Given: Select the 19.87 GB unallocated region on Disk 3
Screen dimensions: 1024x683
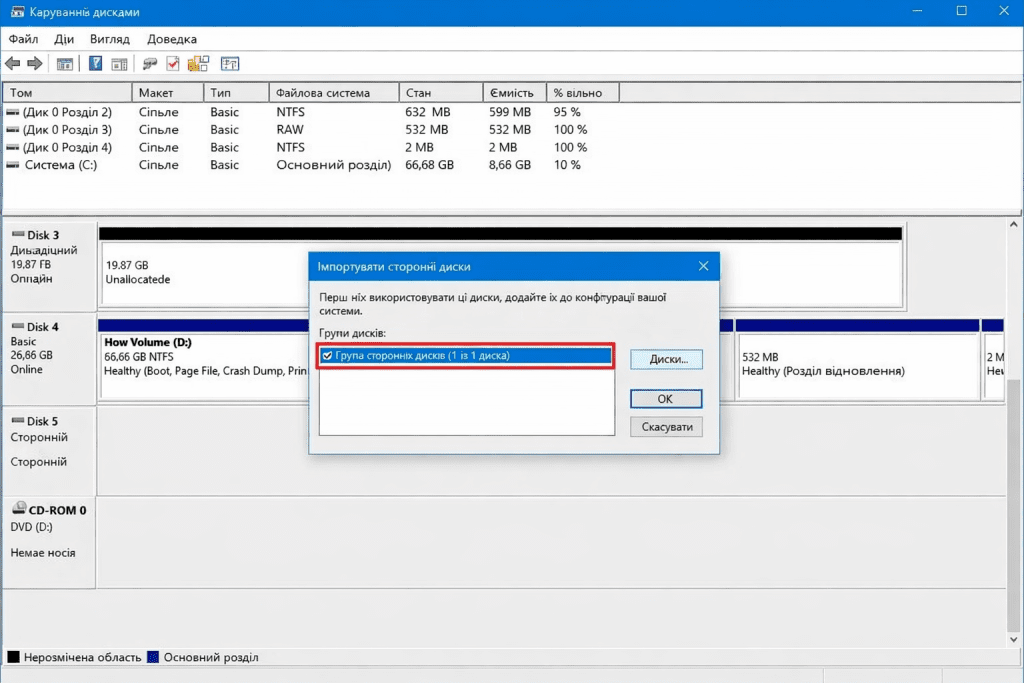Looking at the screenshot, I should [x=200, y=272].
